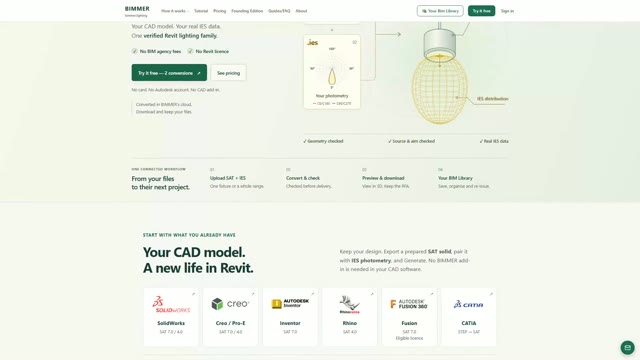
Task: Open Rhino card's external link arrow
Action: tap(372, 294)
